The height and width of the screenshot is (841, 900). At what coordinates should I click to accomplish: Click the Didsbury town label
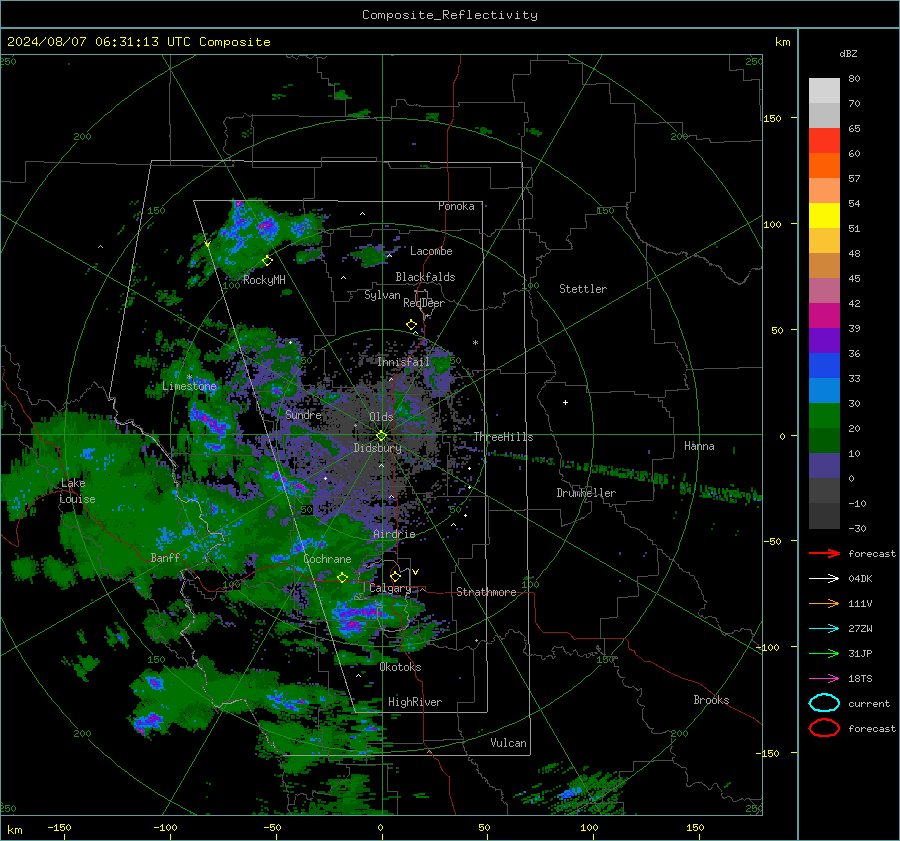(x=377, y=448)
